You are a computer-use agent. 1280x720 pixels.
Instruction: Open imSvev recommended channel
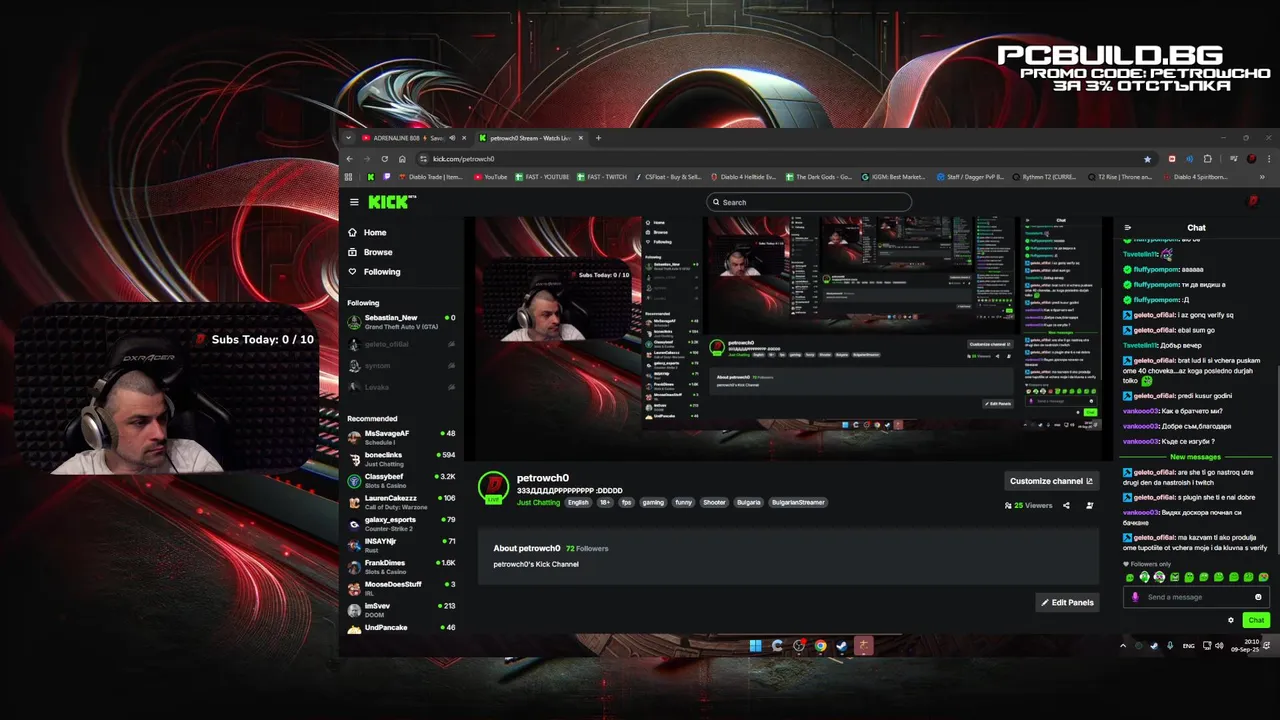coord(401,610)
